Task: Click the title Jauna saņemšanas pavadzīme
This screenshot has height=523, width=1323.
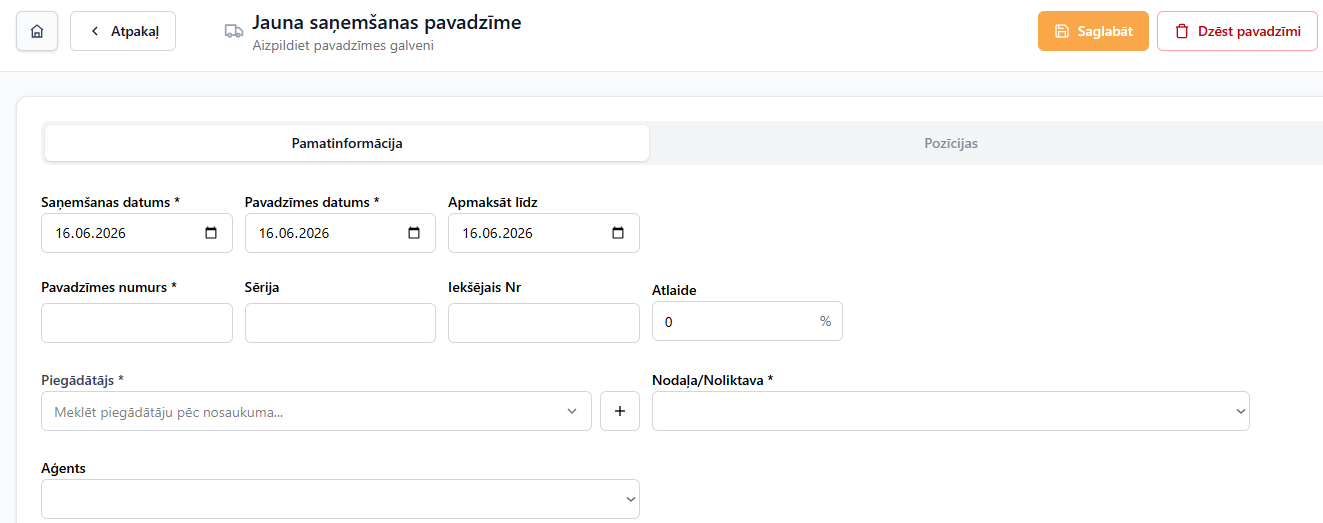Action: tap(386, 22)
